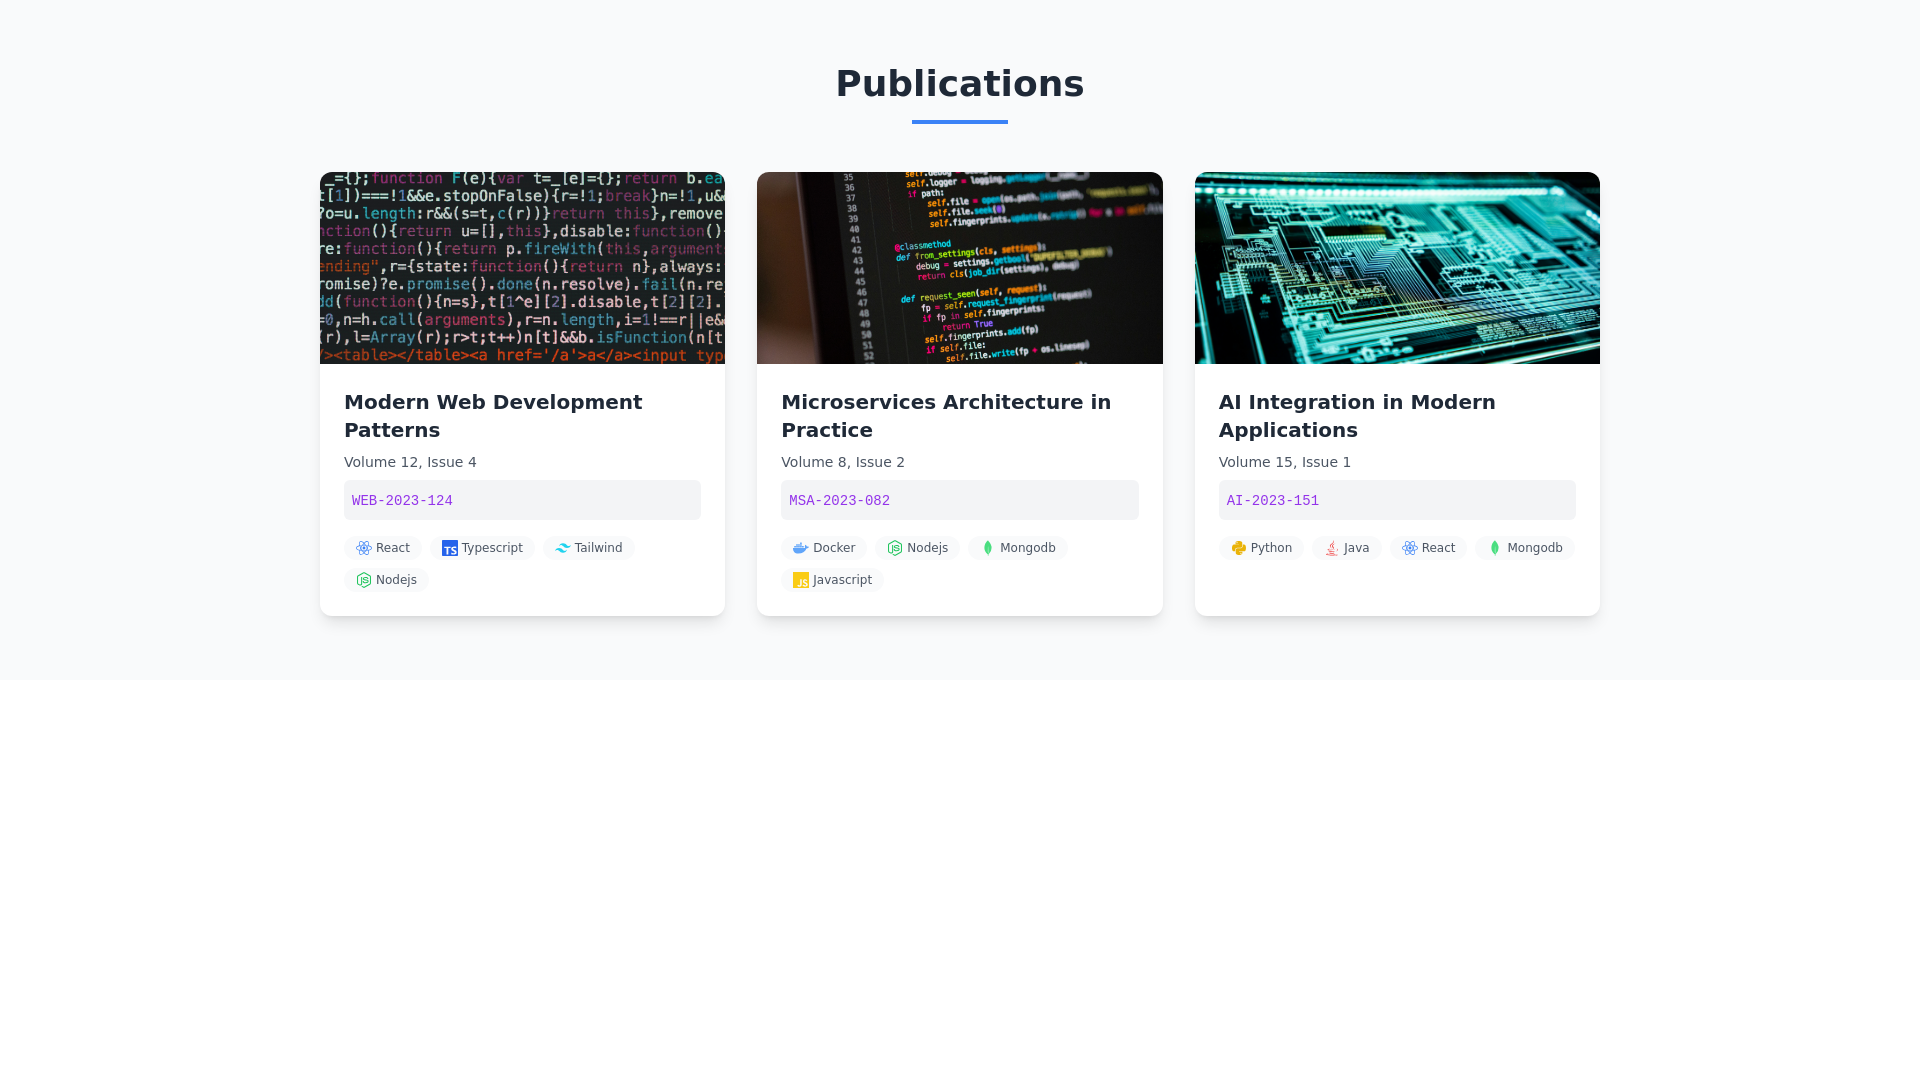The width and height of the screenshot is (1920, 1080).
Task: Click the Docker tag label
Action: [x=834, y=548]
